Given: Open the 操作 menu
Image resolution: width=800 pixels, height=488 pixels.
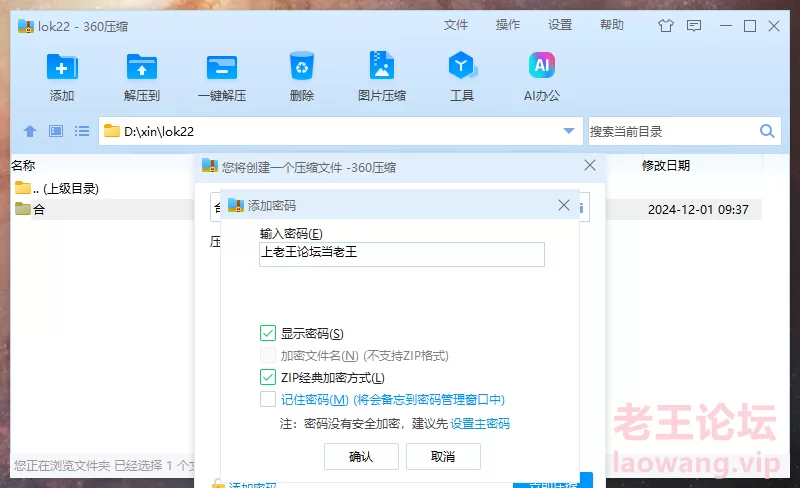Looking at the screenshot, I should pyautogui.click(x=508, y=25).
